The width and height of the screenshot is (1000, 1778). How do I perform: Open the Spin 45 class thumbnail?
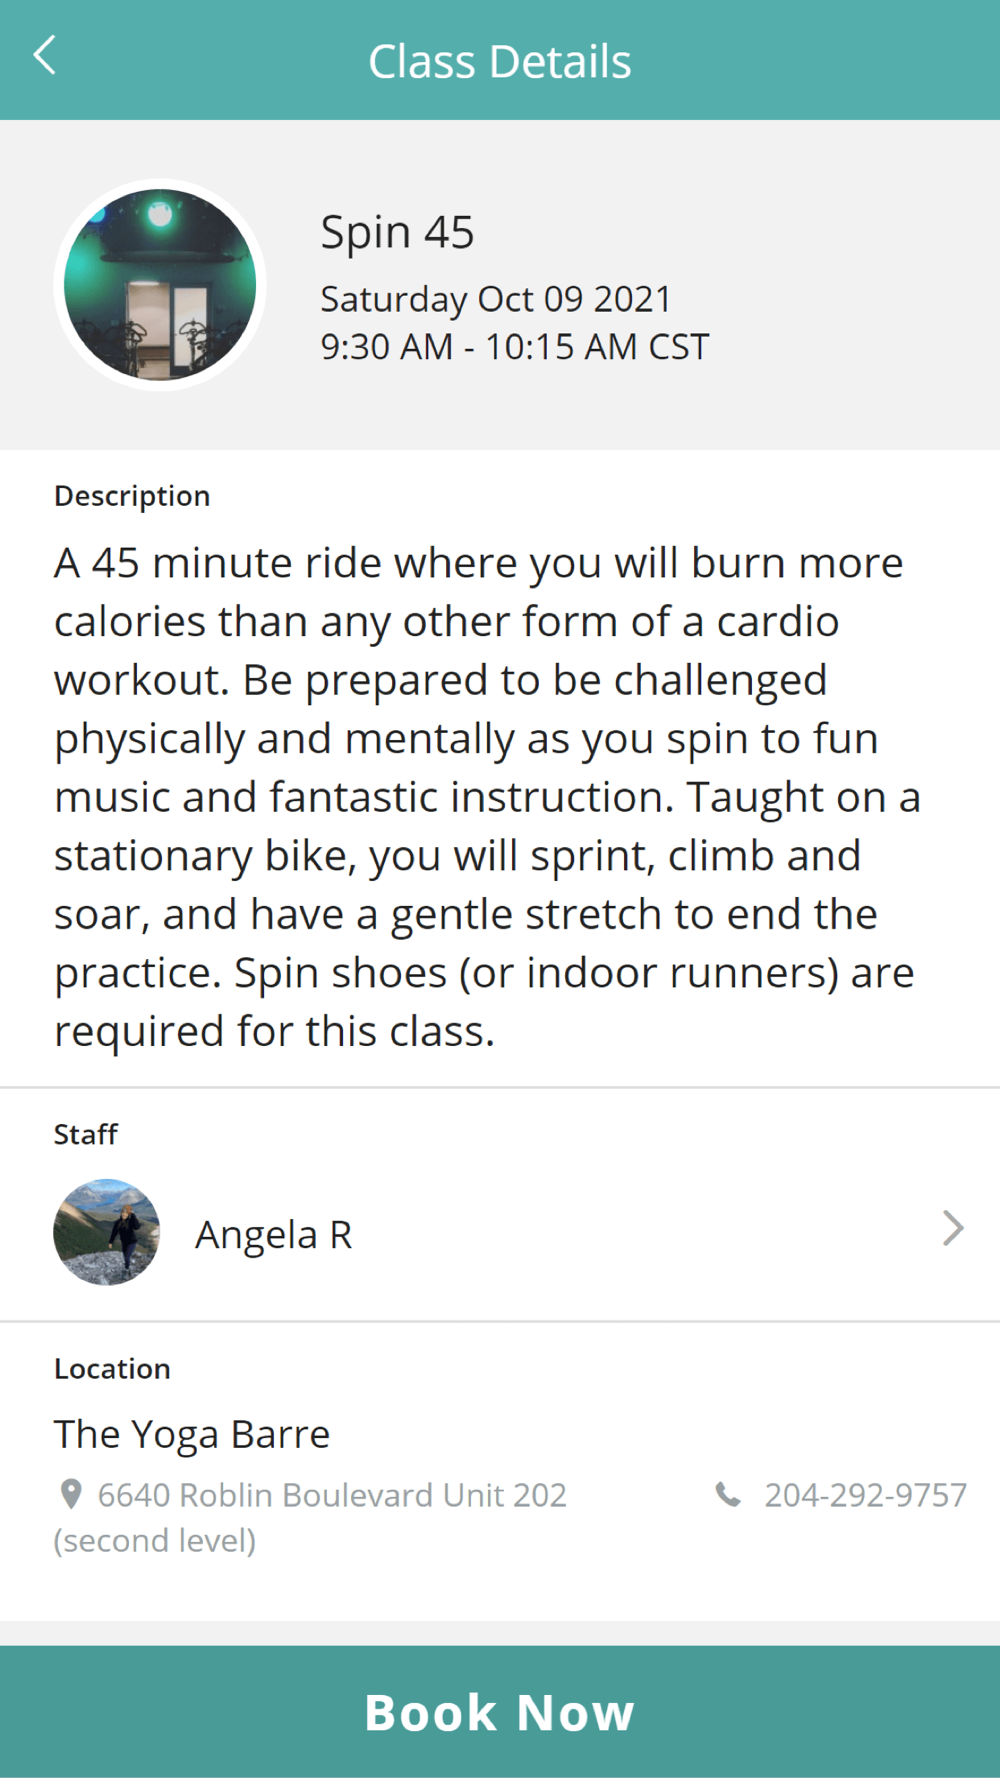[160, 285]
